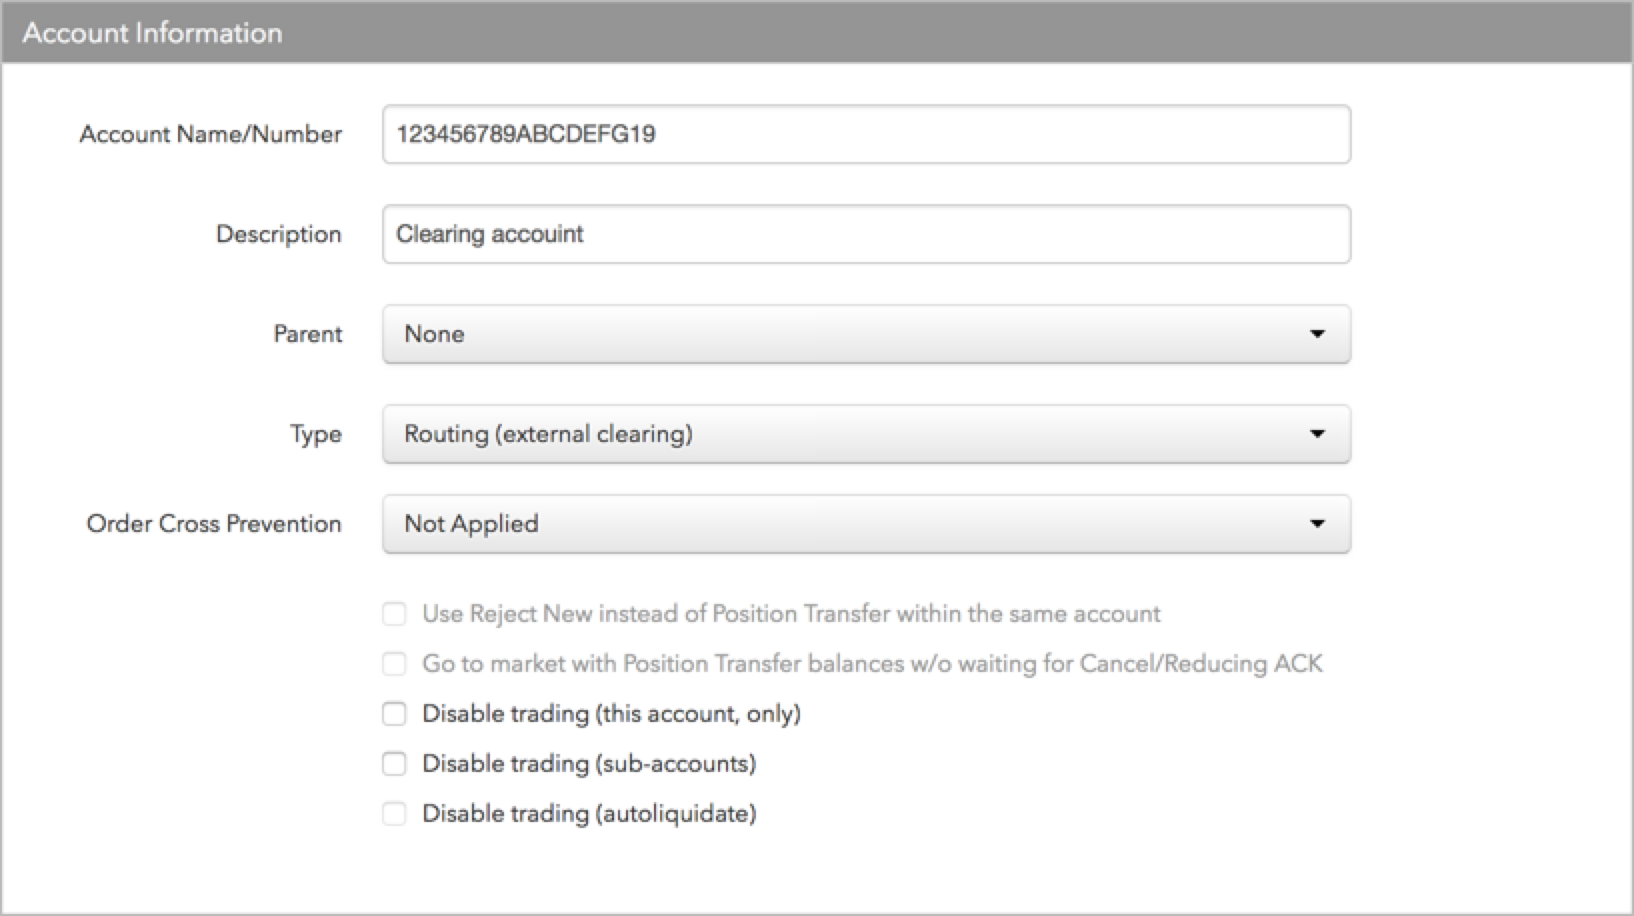Click the 'Order Cross Prevention' field label
This screenshot has height=916, width=1634.
pos(214,524)
